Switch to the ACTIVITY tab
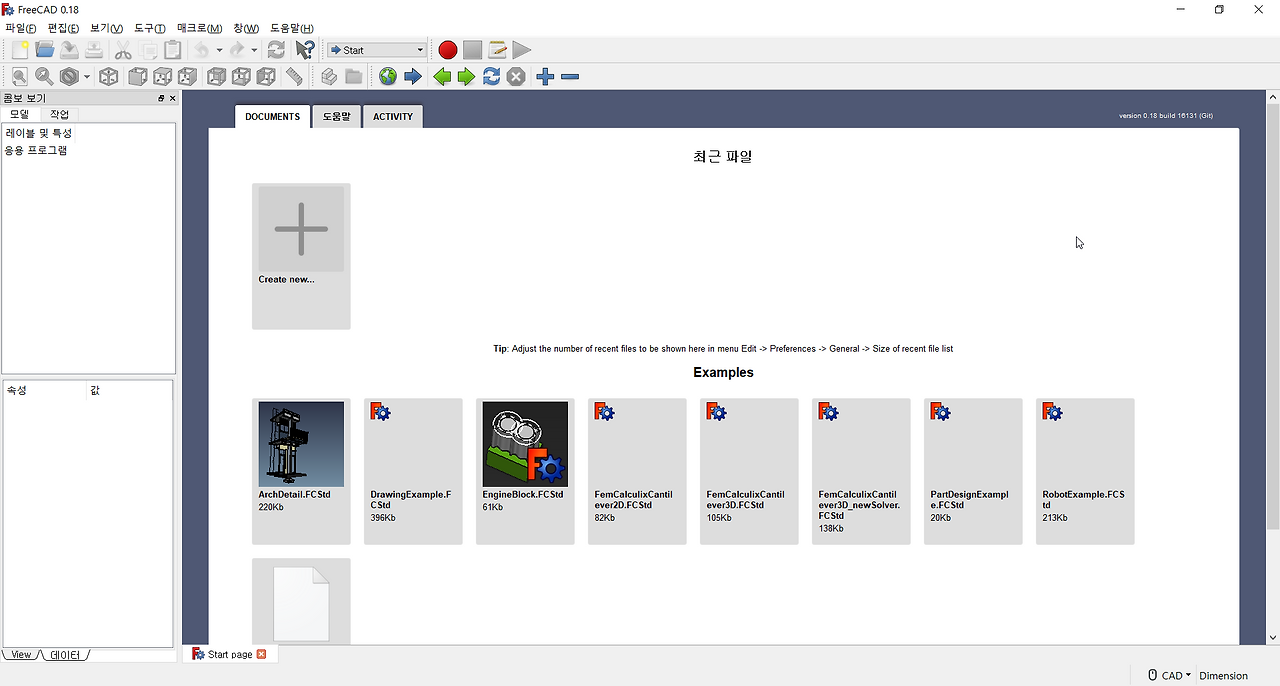This screenshot has height=686, width=1280. point(392,116)
